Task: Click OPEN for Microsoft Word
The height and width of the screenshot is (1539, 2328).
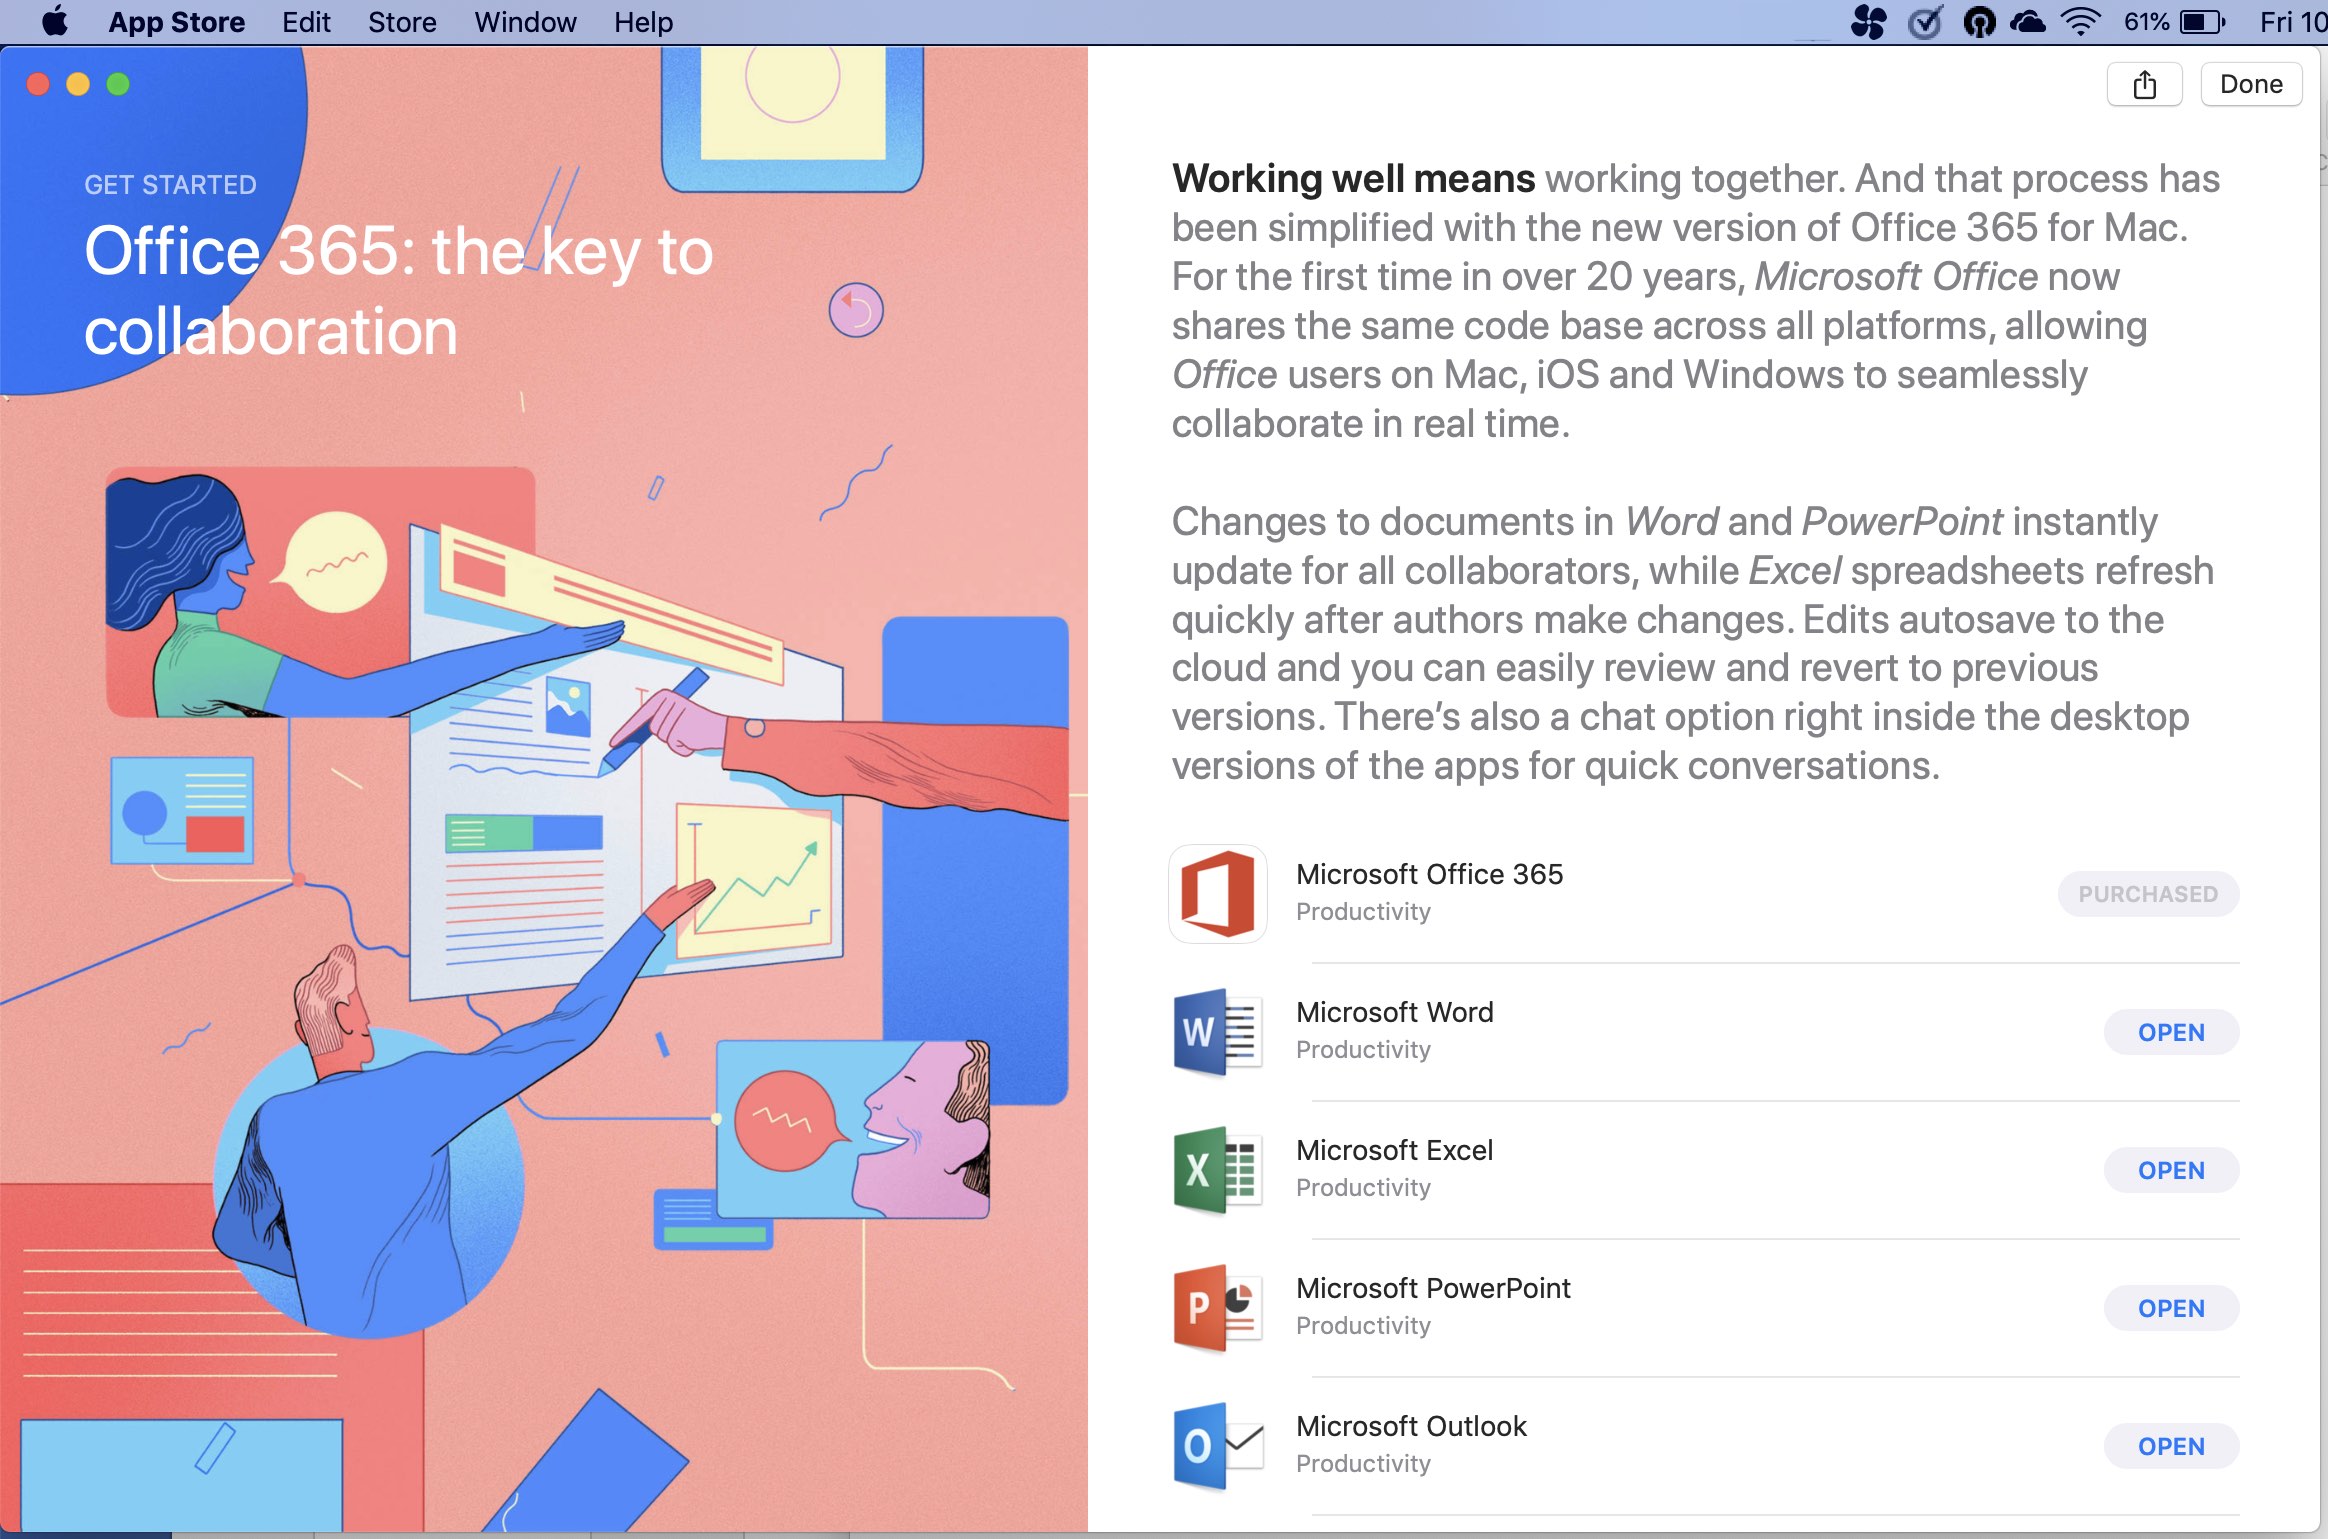Action: pyautogui.click(x=2171, y=1031)
